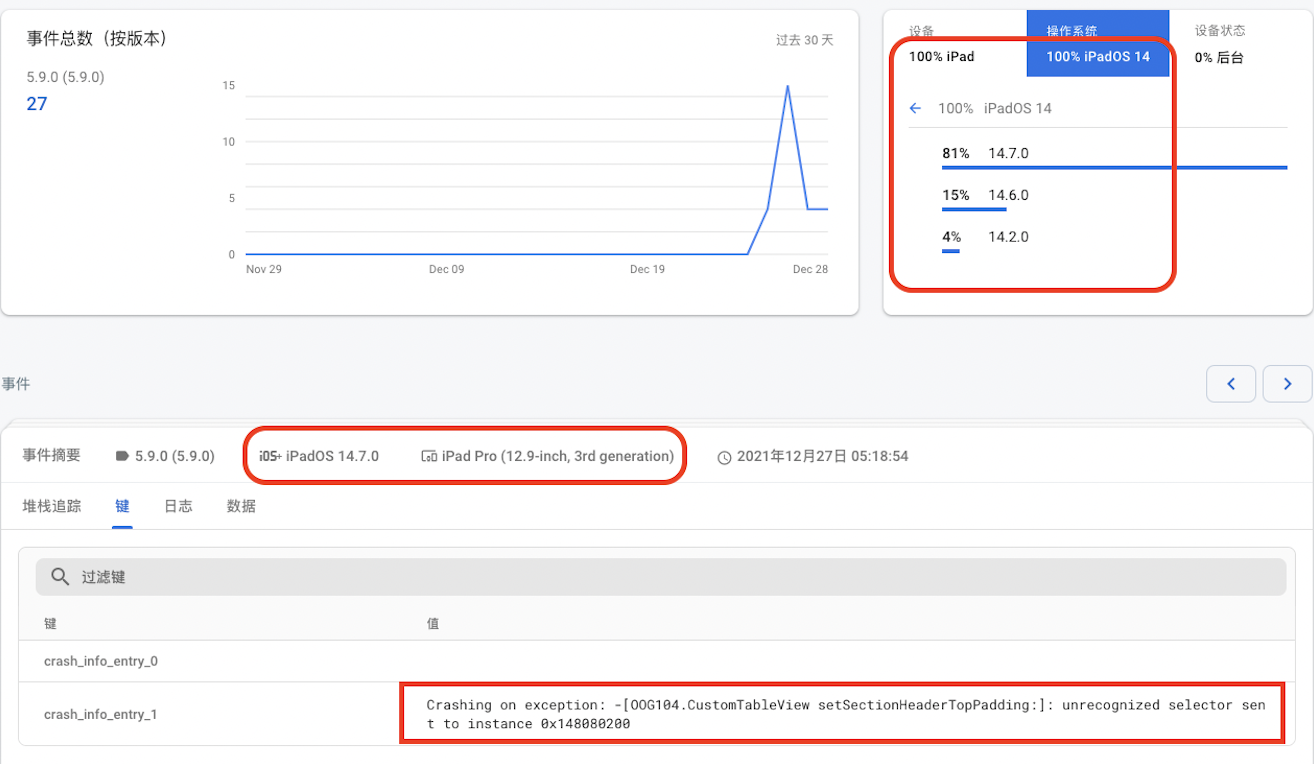Click the 14.7.0 version usage bar
Viewport: 1314px width, 764px height.
[x=1114, y=167]
